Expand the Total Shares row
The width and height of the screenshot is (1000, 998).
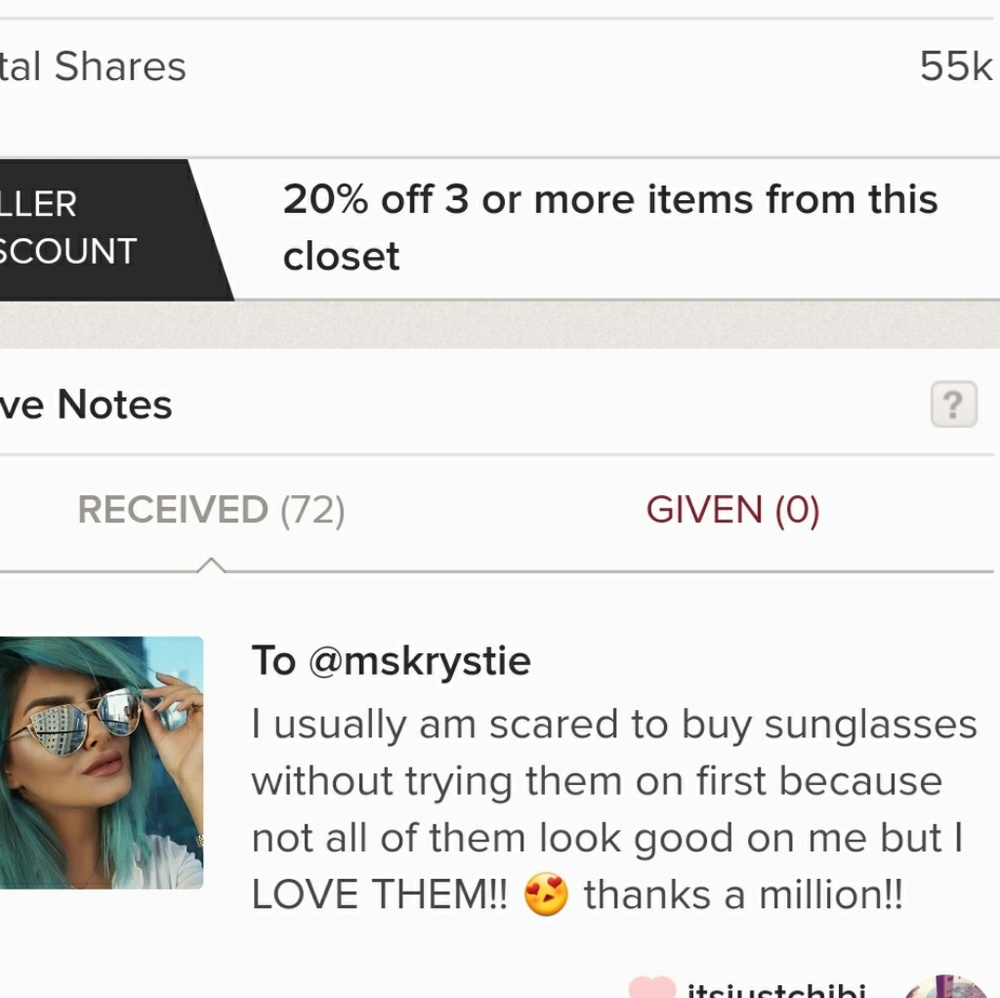click(x=500, y=66)
